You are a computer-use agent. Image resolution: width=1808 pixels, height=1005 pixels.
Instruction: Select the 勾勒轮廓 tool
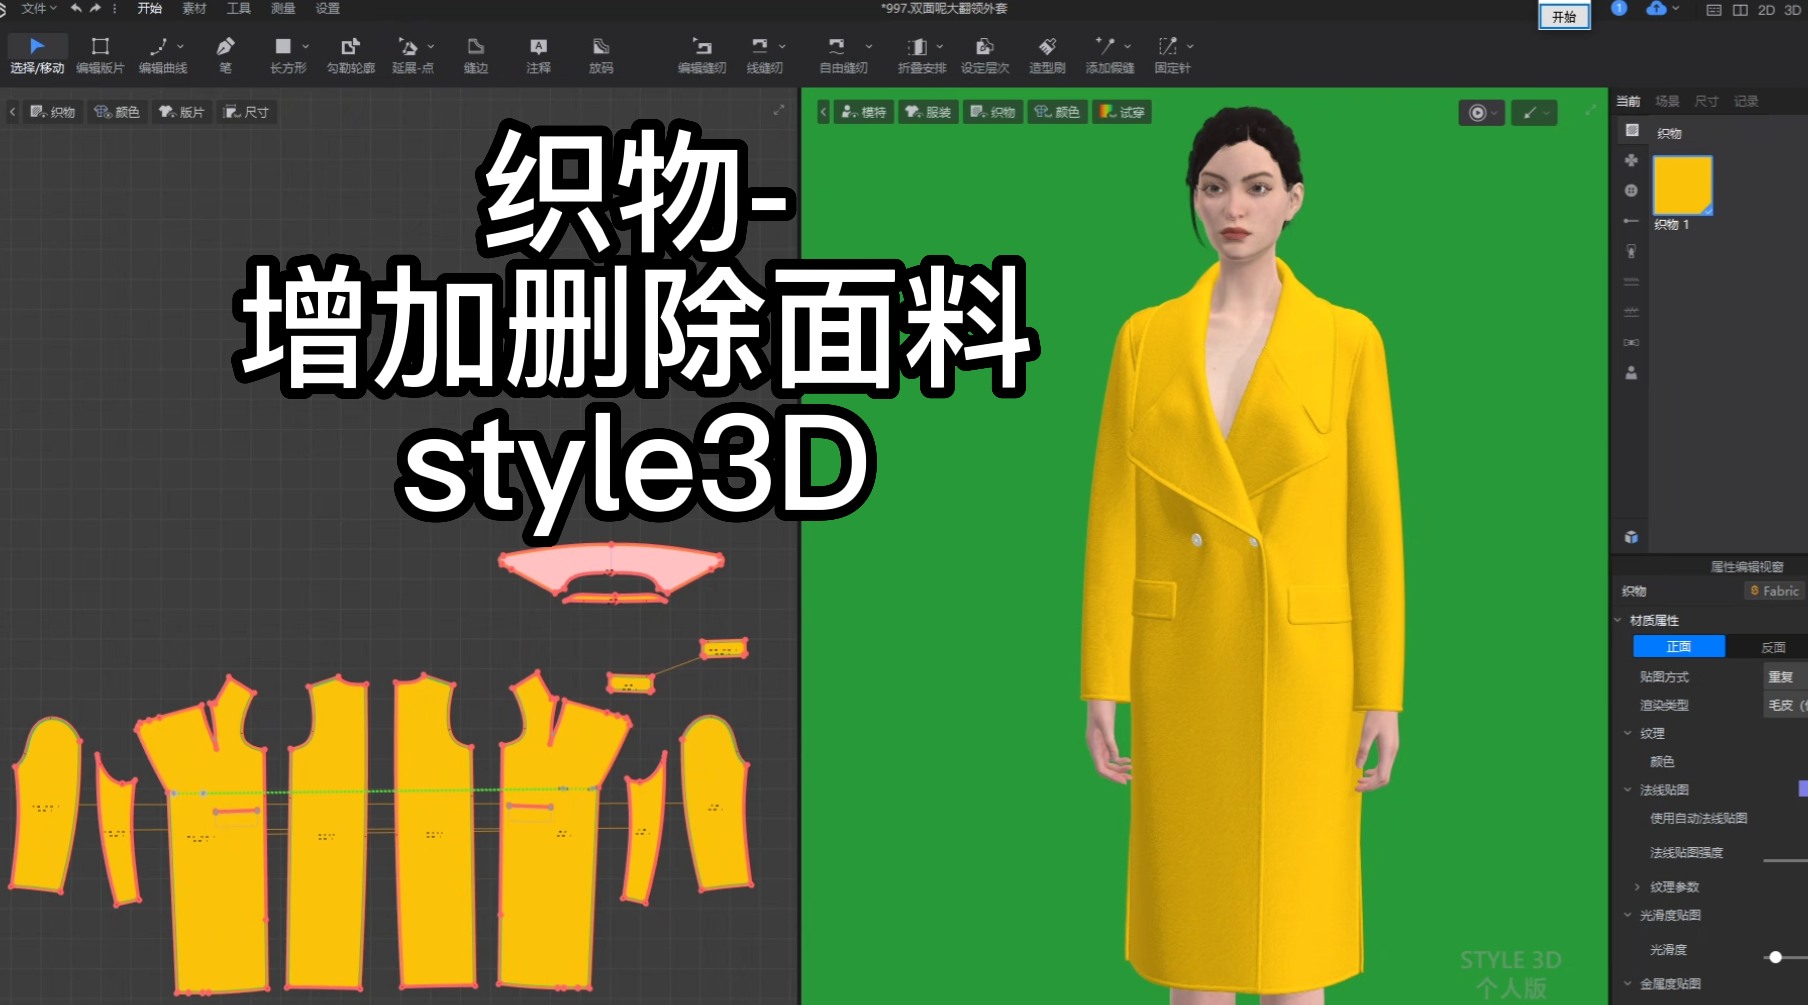point(350,55)
